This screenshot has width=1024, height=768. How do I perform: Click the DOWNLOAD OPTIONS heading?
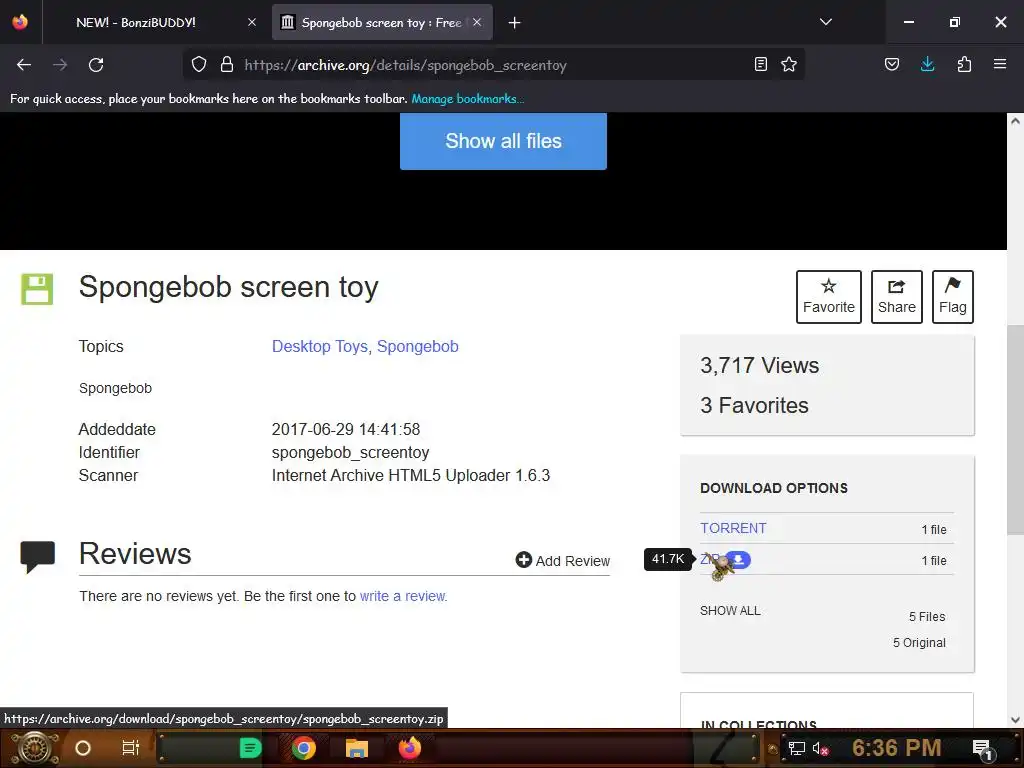[774, 488]
